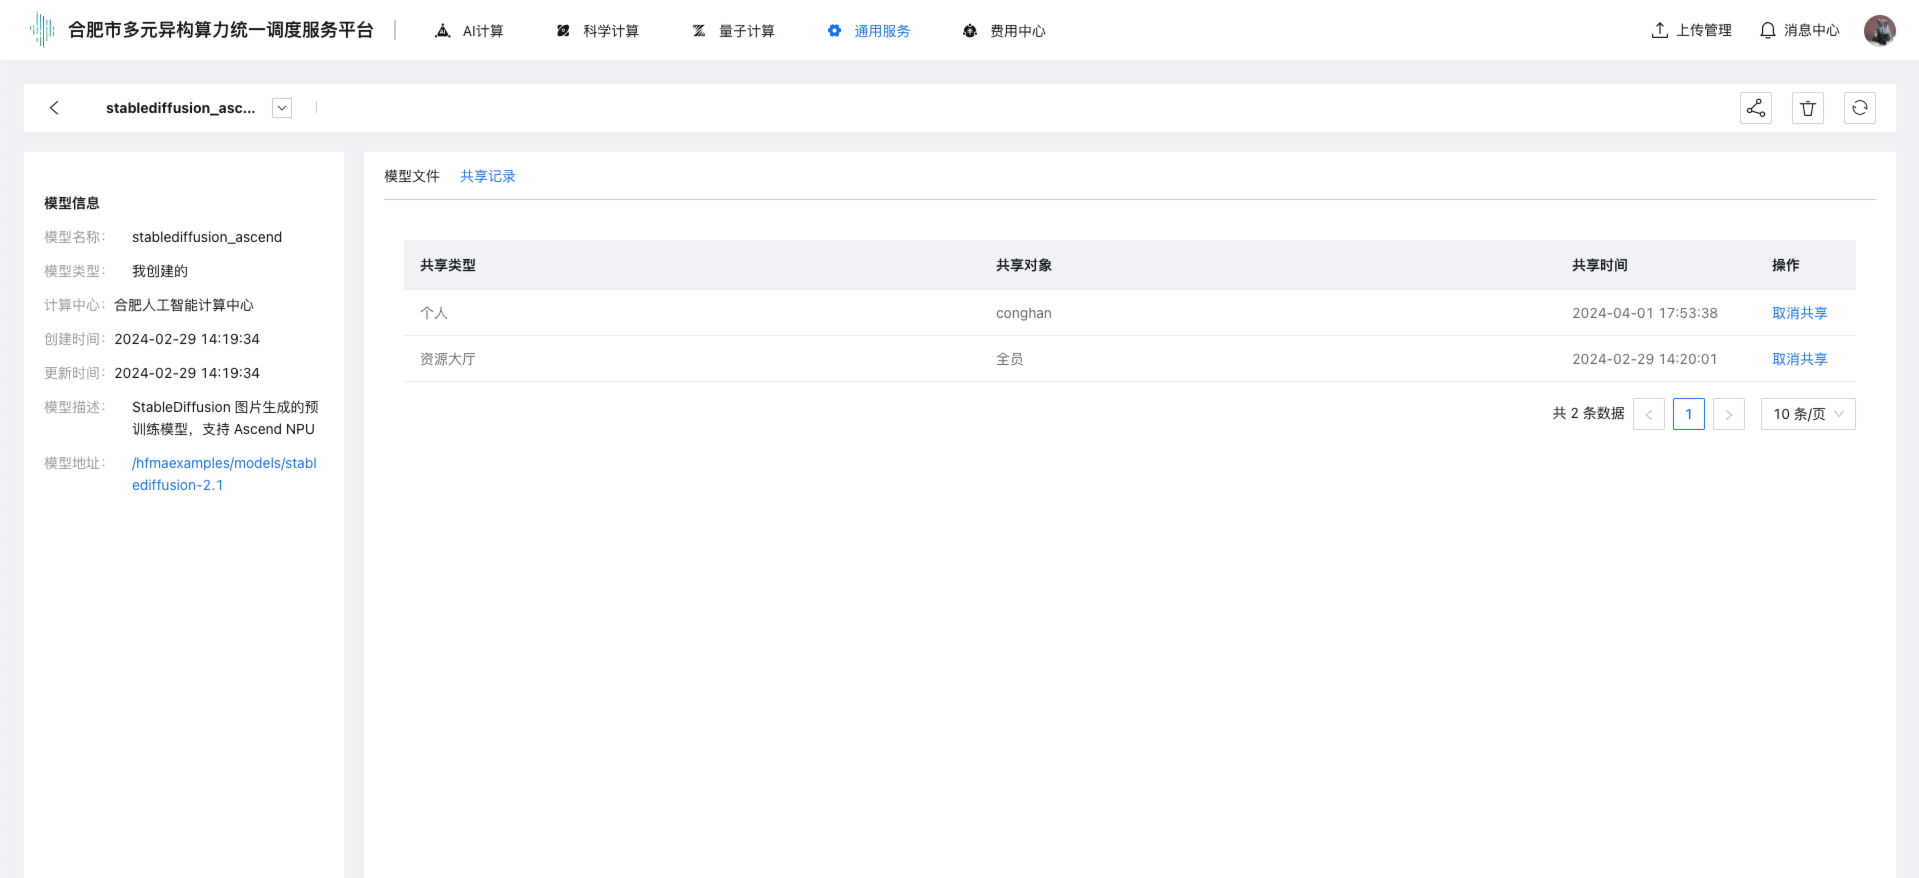Select the 共享记录 tab

pos(487,176)
